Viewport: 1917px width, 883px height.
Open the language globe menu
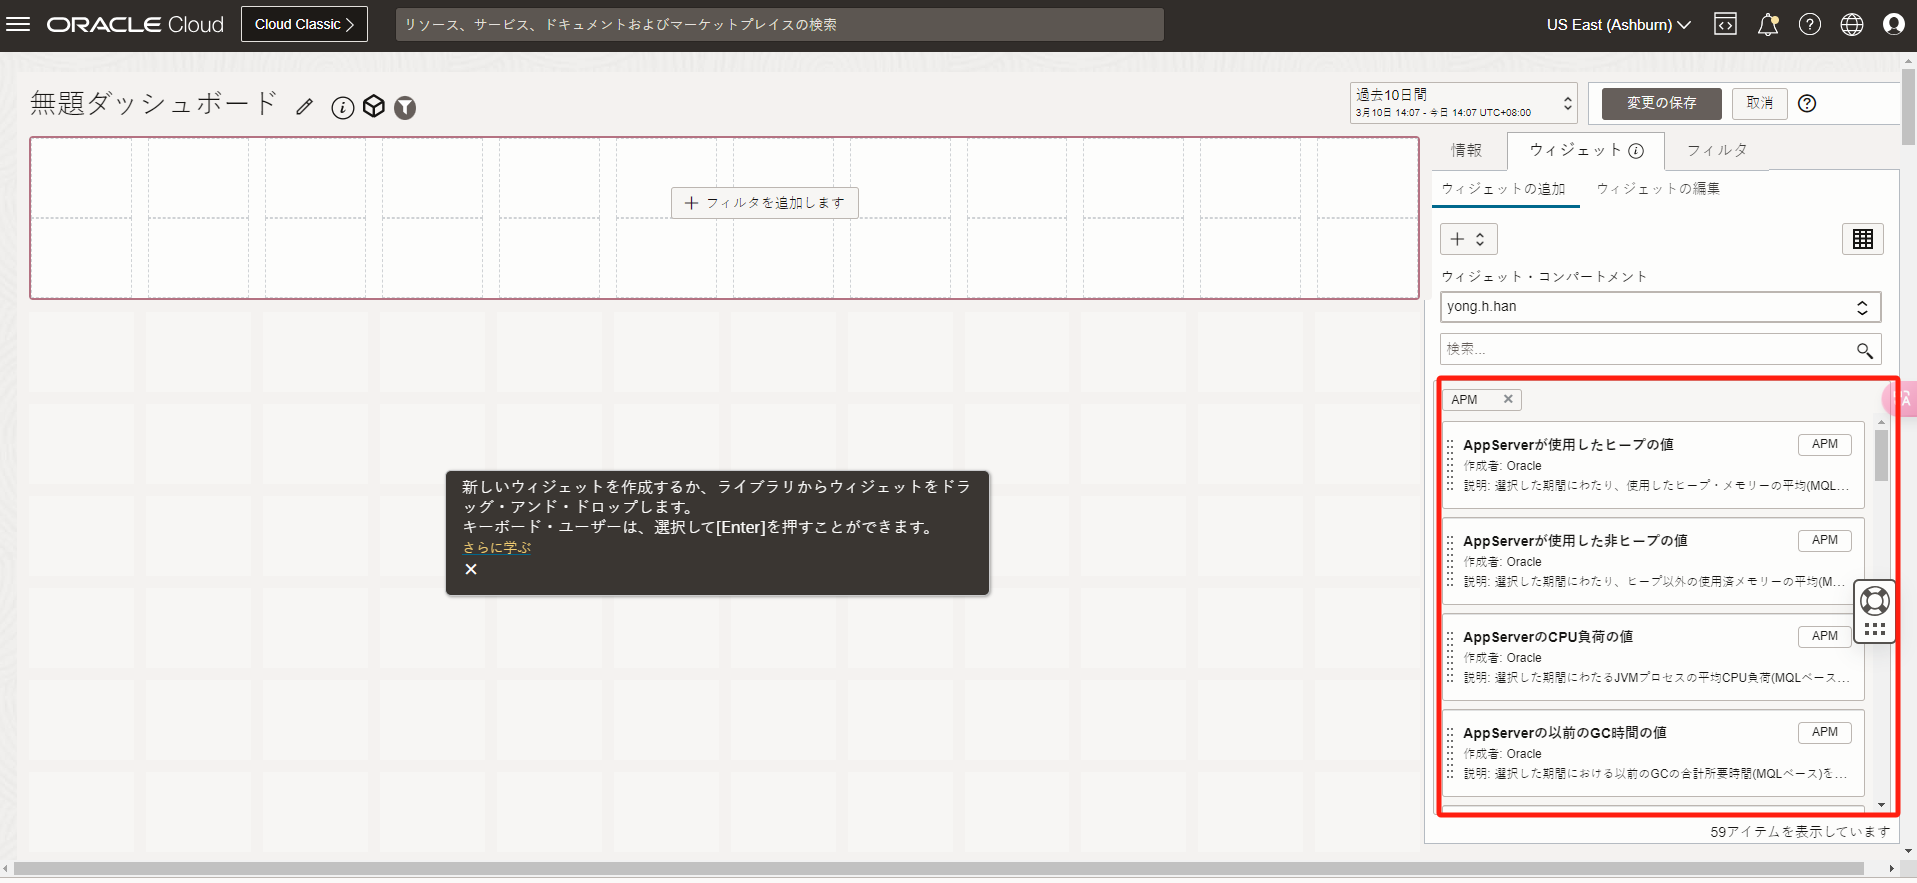tap(1851, 25)
